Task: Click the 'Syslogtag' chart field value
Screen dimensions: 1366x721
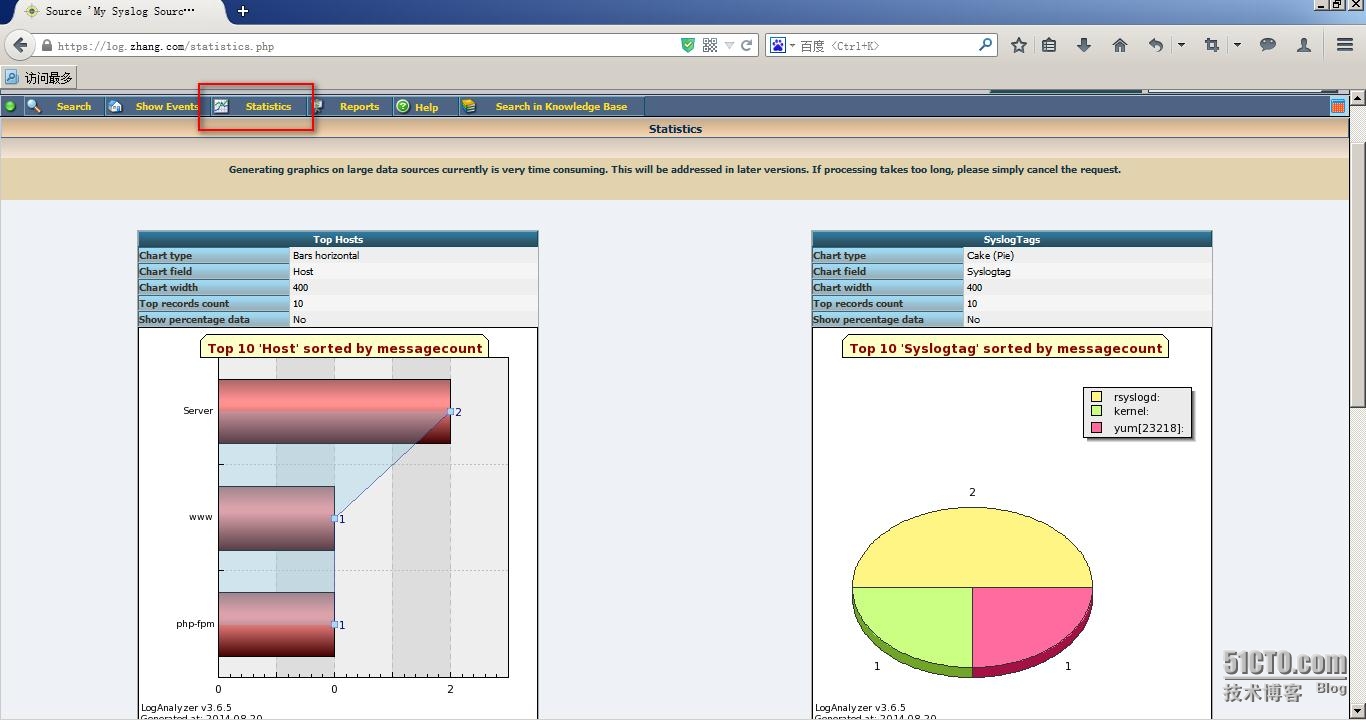Action: [989, 271]
